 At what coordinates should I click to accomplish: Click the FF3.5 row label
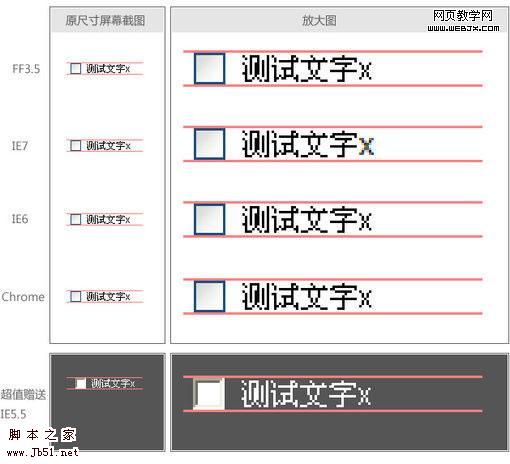[26, 69]
